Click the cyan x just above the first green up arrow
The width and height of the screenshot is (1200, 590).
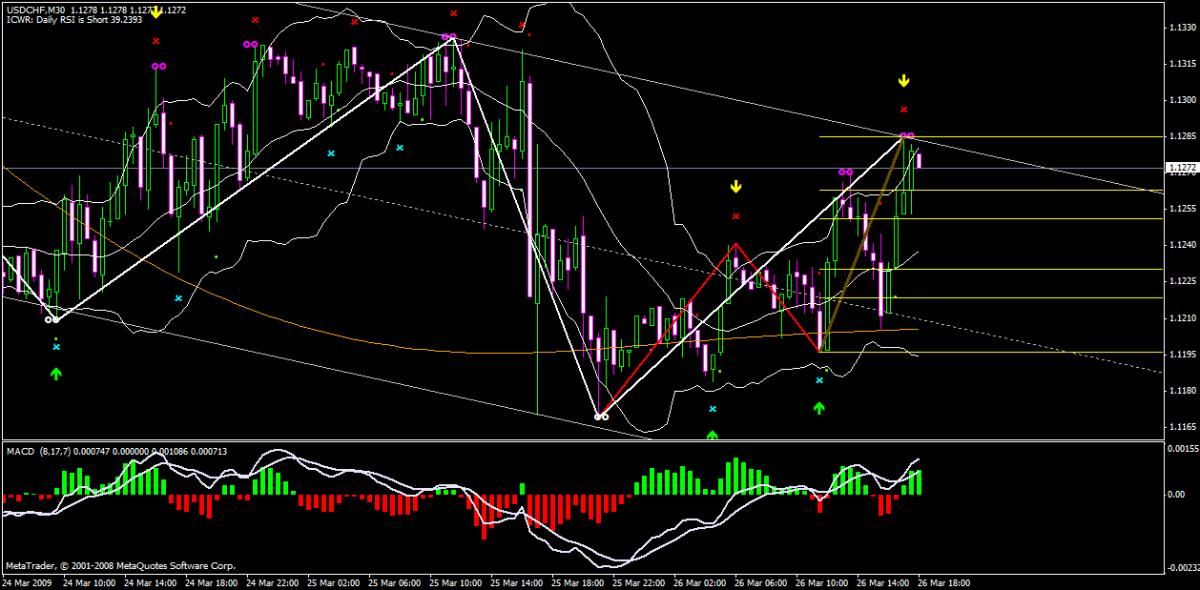(56, 346)
